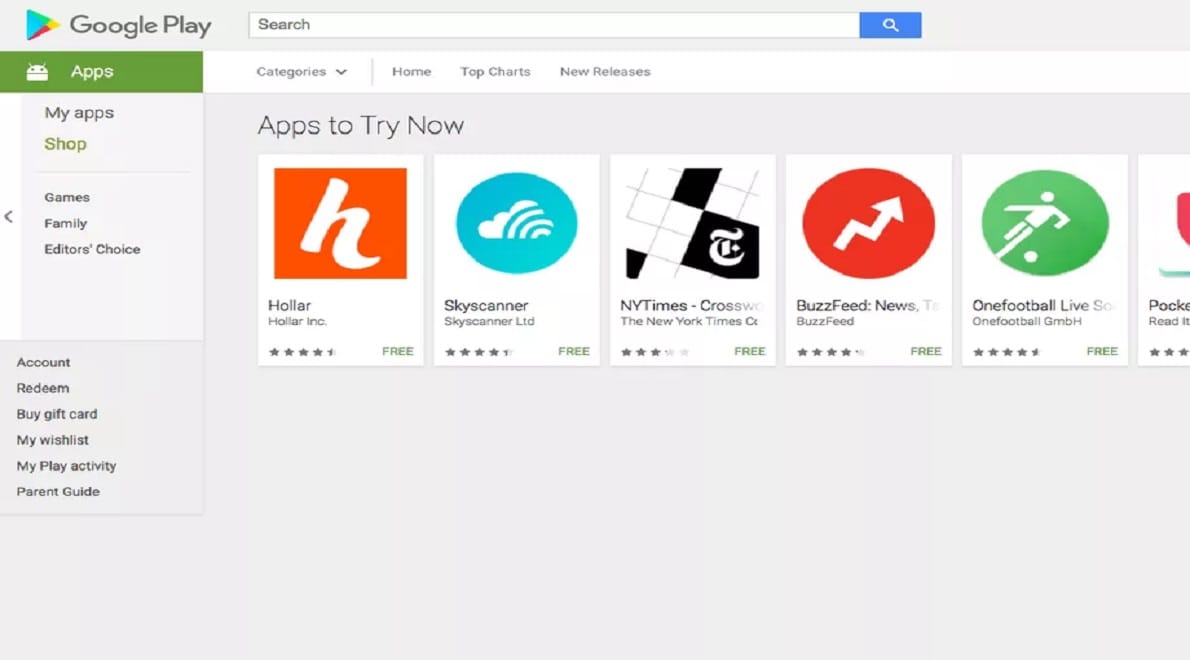1190x660 pixels.
Task: Click the Onefootball Live Soccer title
Action: coord(1044,305)
